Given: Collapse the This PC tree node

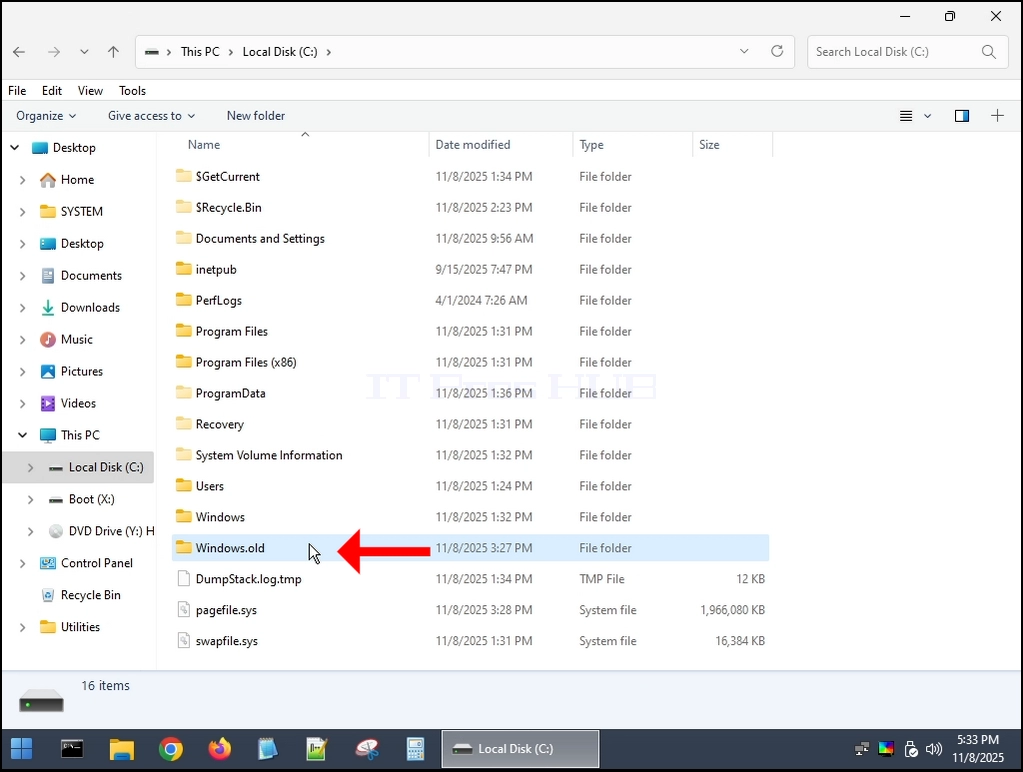Looking at the screenshot, I should (x=22, y=435).
